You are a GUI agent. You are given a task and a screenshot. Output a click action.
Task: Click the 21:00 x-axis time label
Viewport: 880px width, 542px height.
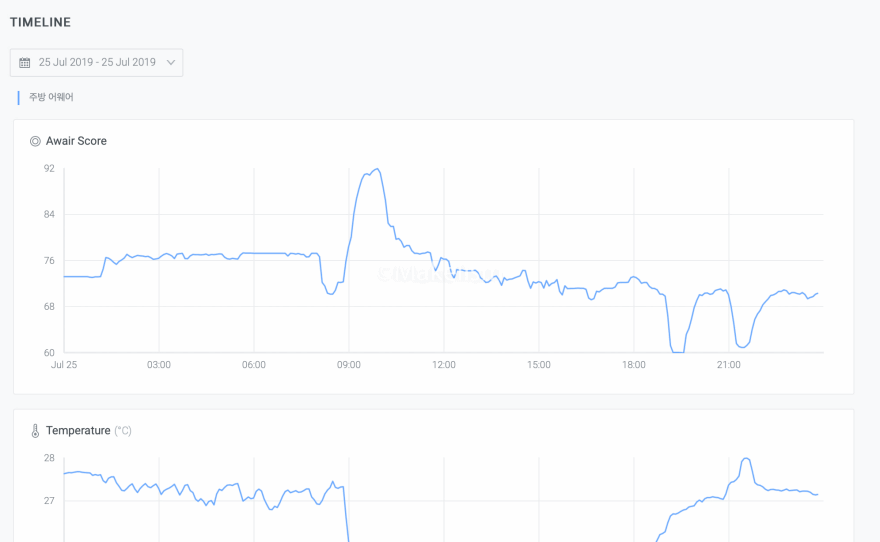pos(728,365)
